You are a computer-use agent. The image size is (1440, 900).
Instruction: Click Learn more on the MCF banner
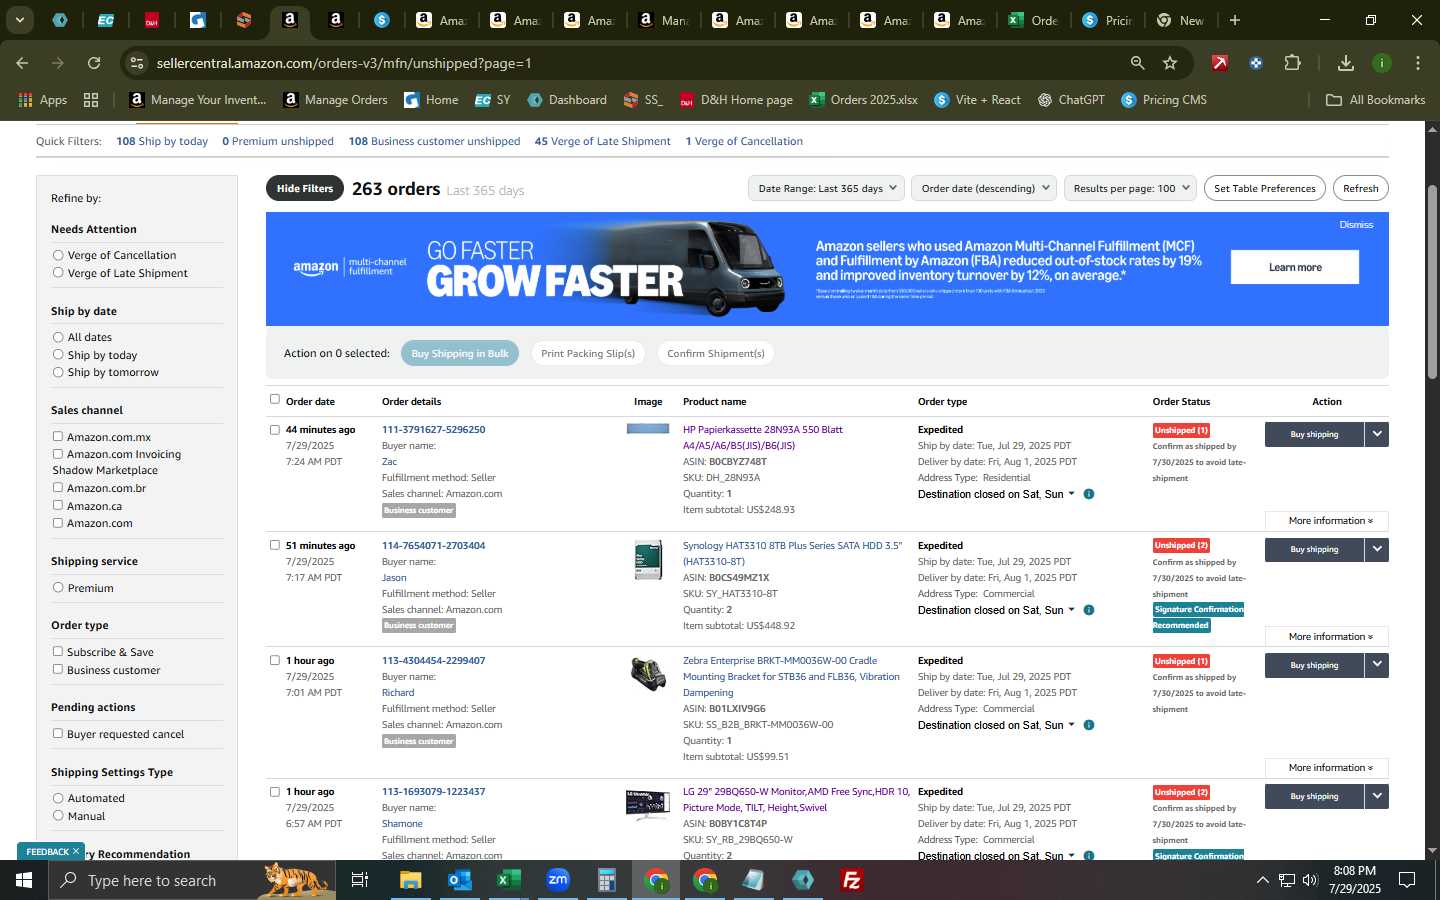tap(1294, 267)
